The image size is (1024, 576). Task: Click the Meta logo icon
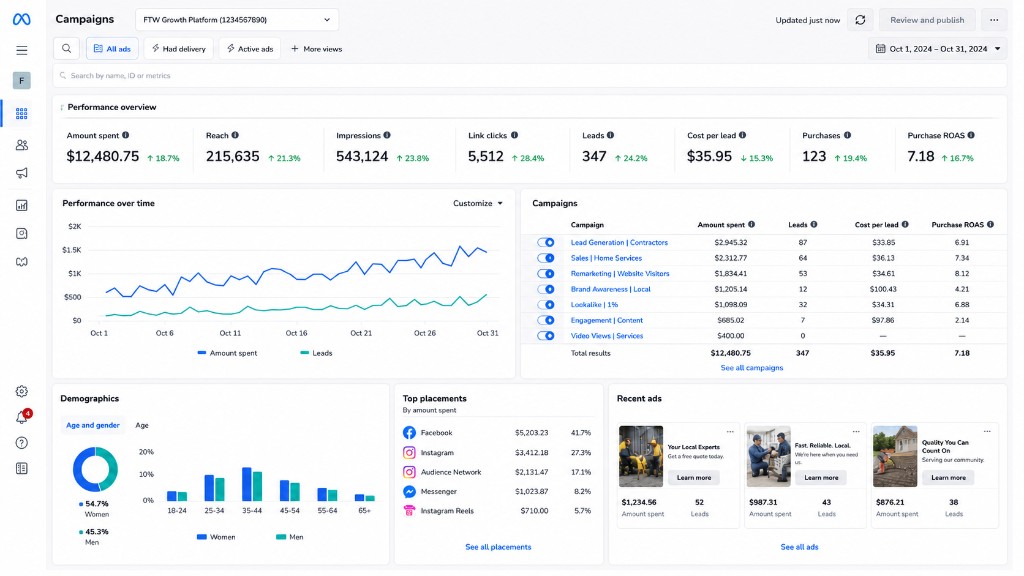coord(22,20)
